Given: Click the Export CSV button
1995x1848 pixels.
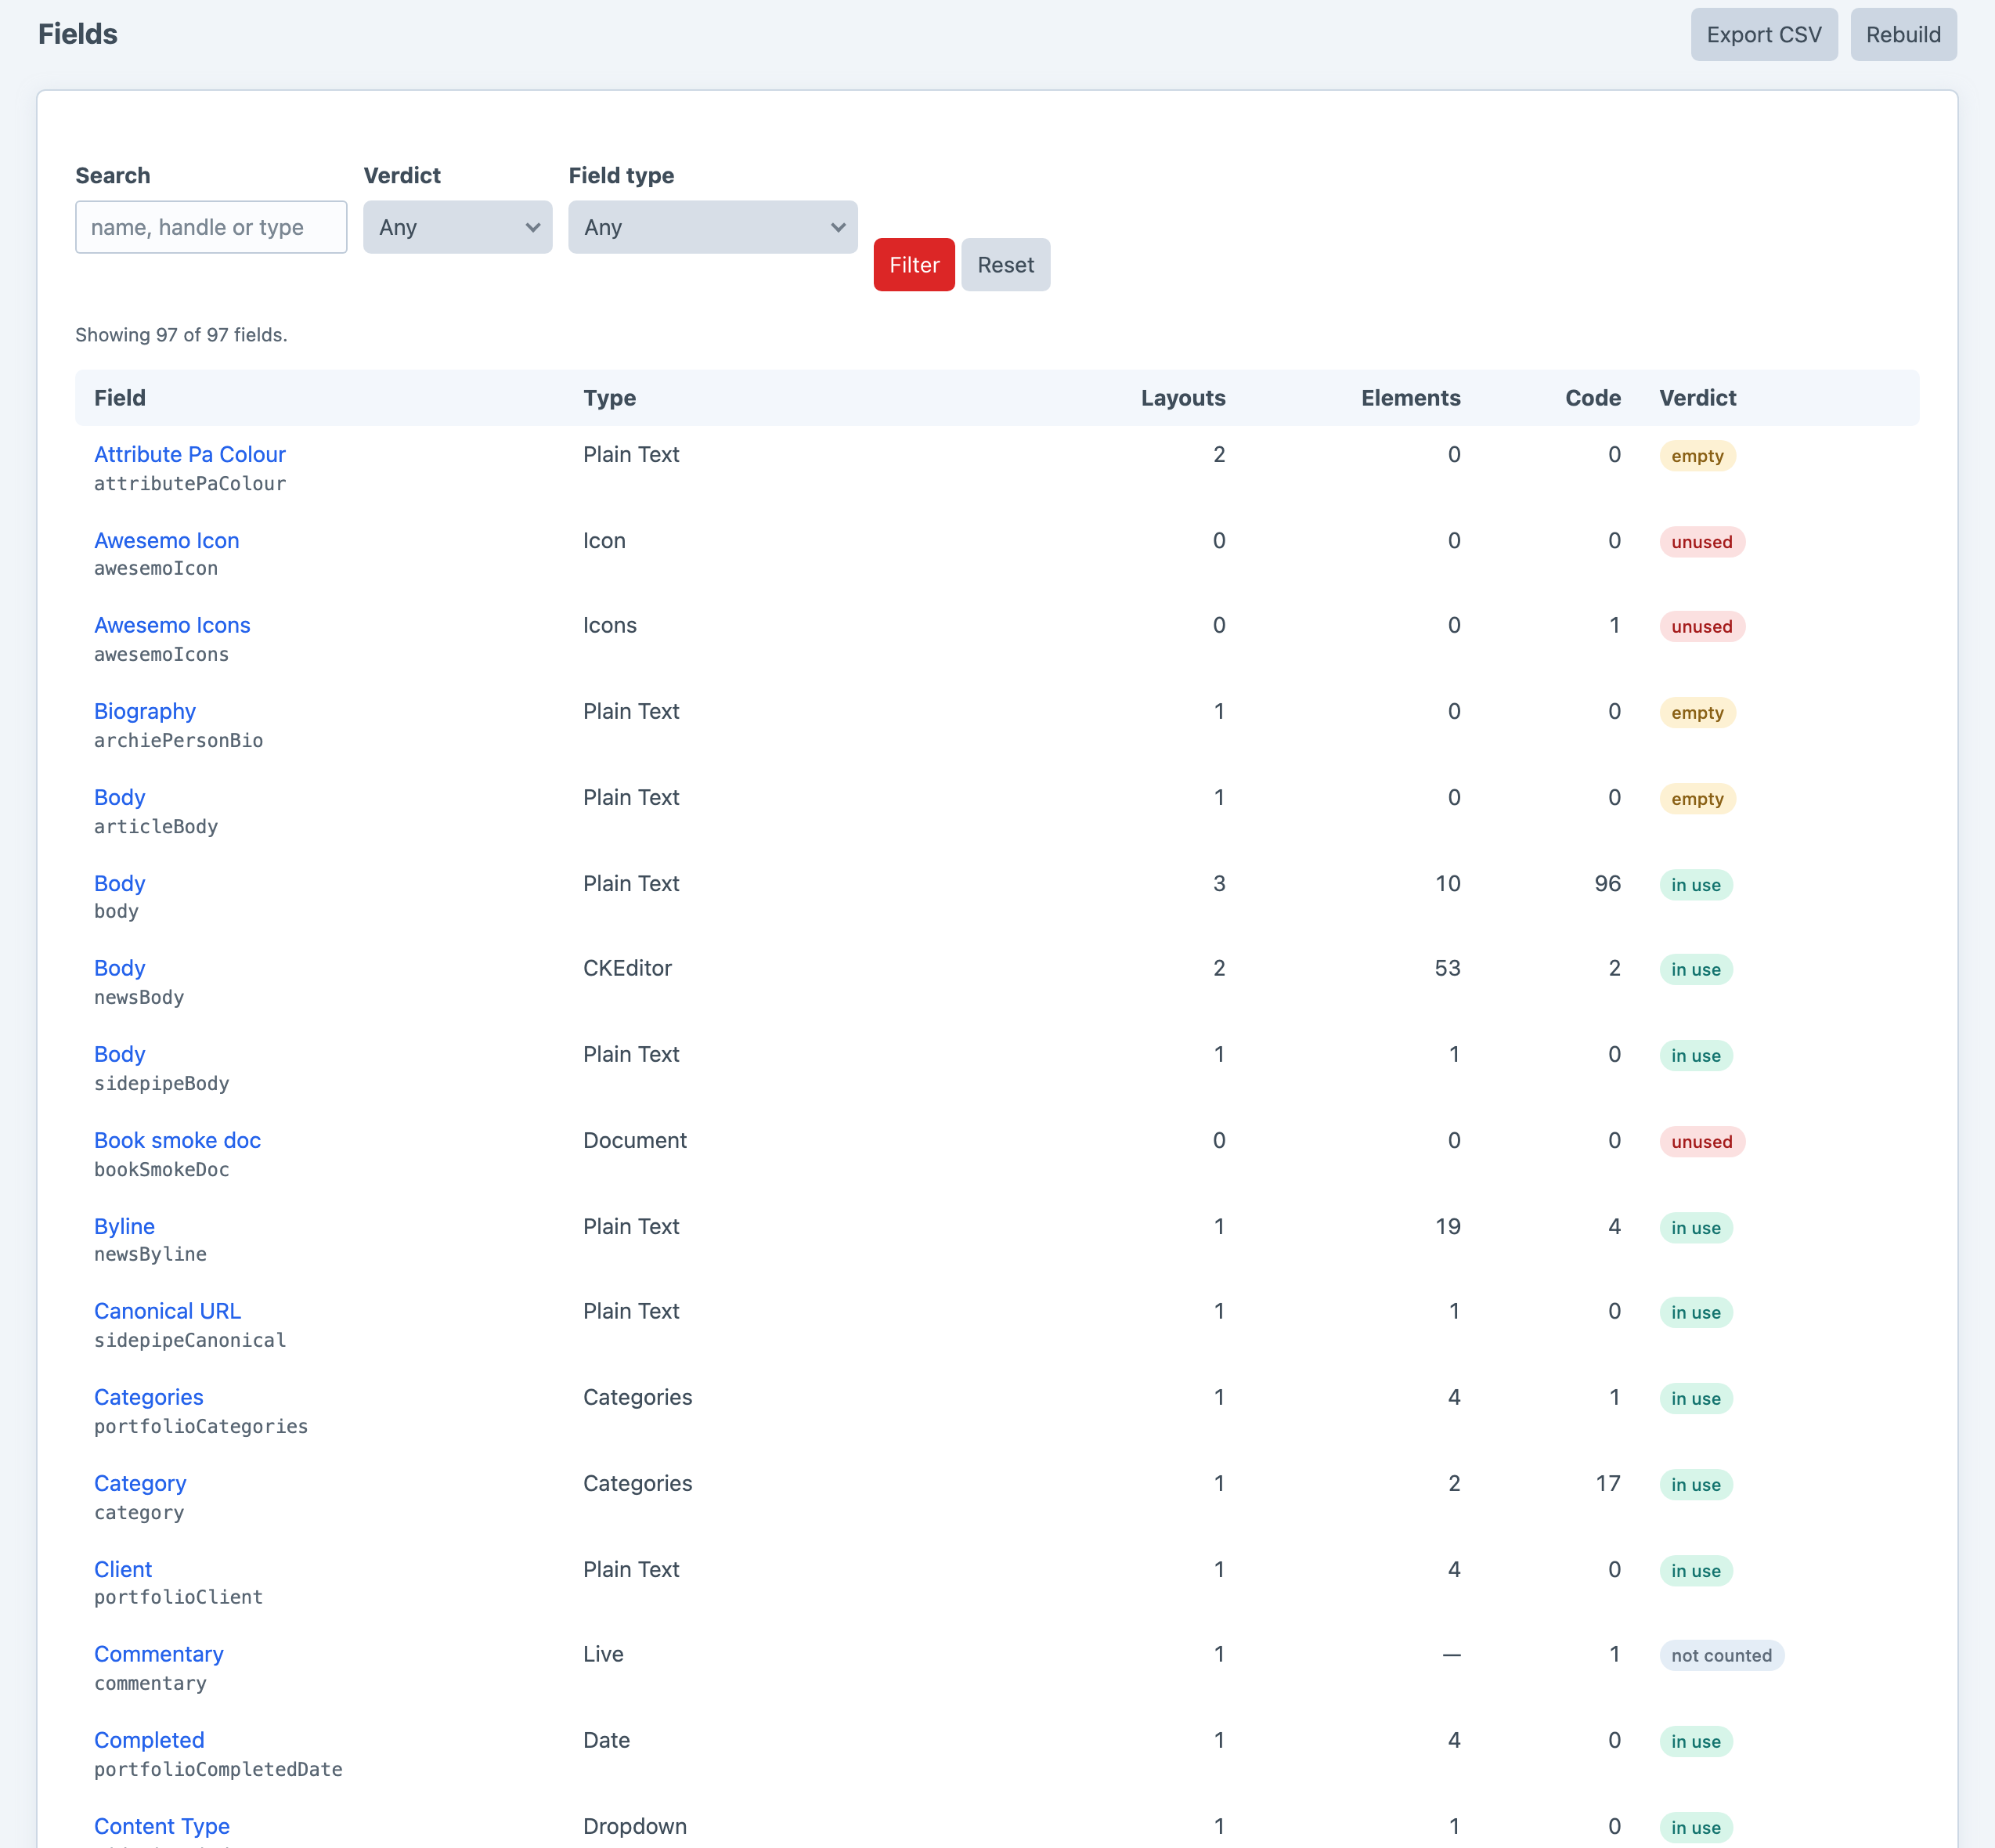Looking at the screenshot, I should (1763, 35).
